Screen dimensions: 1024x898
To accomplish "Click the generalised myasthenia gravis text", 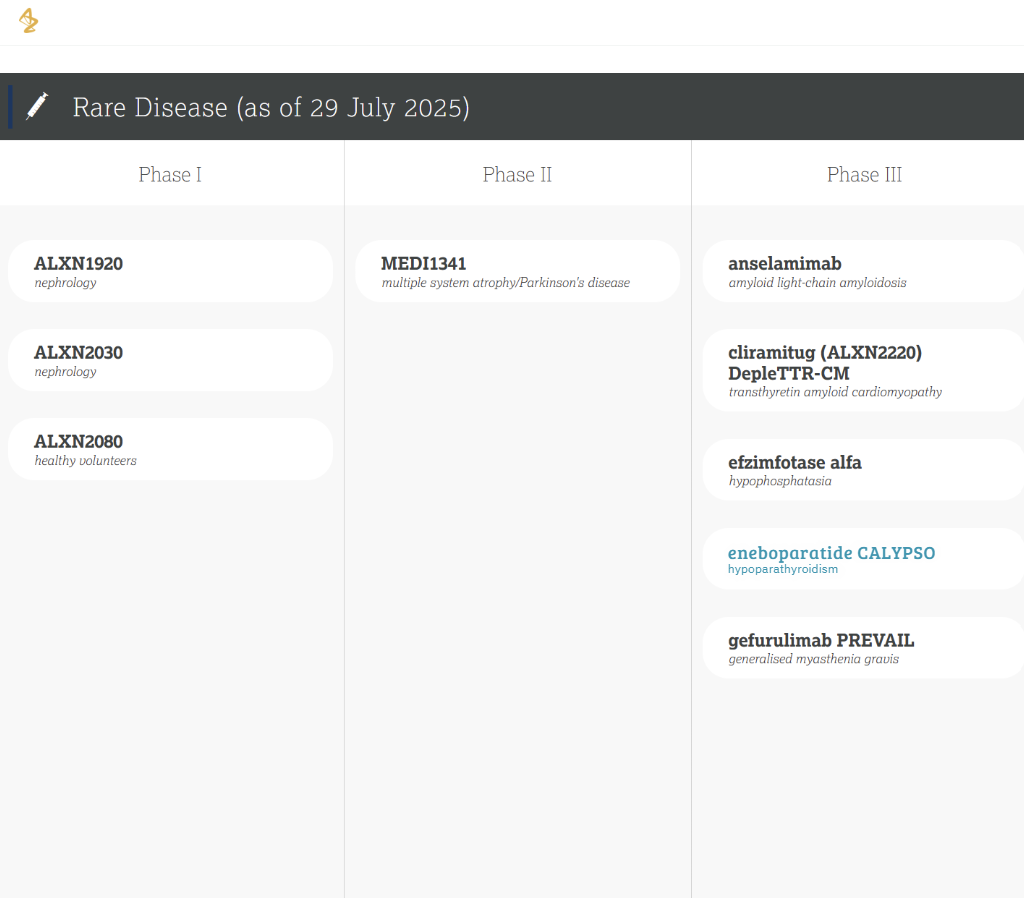I will (813, 659).
